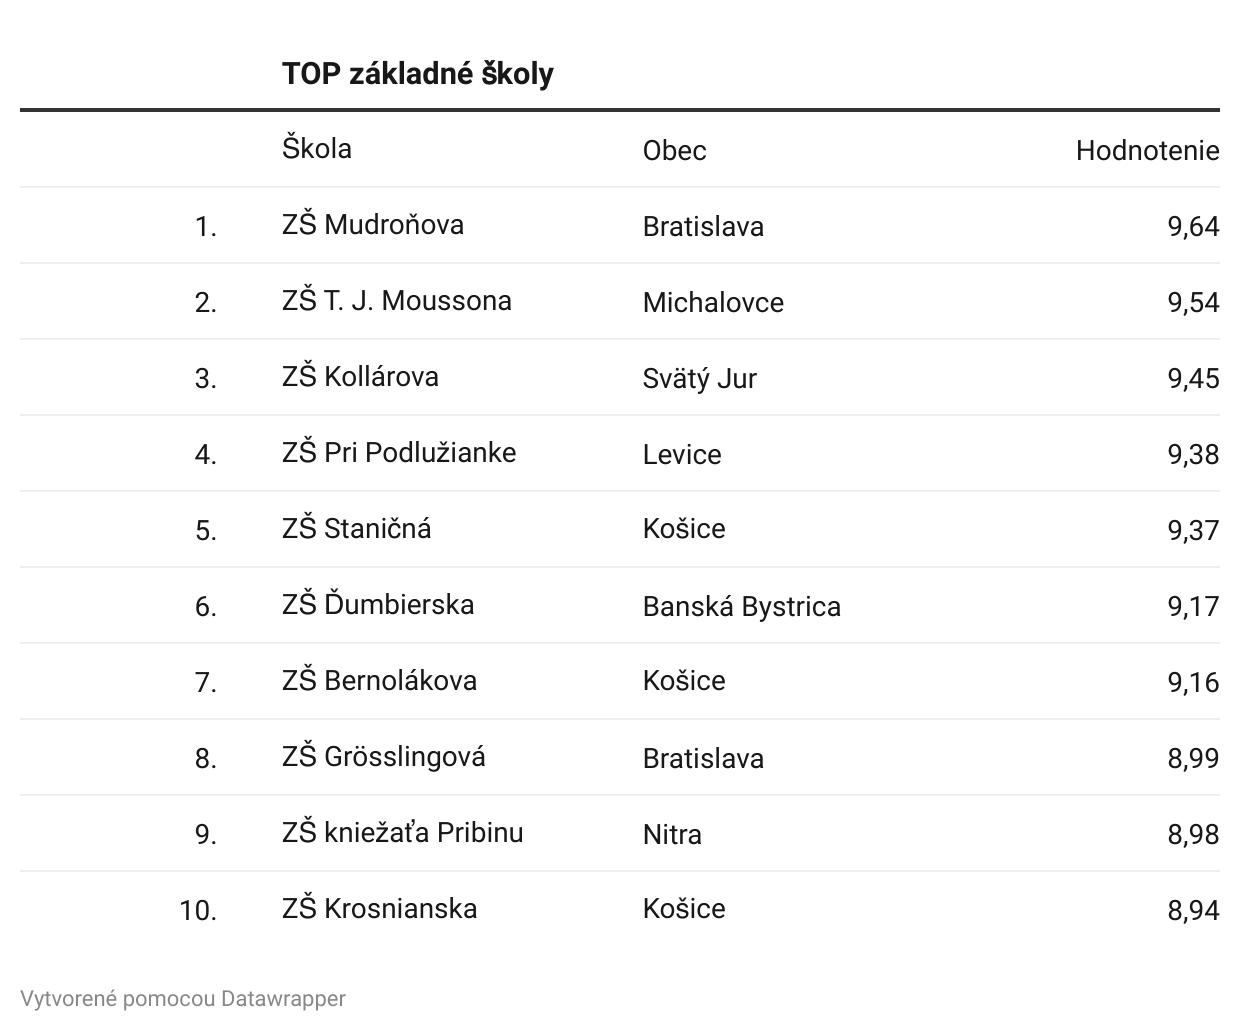Viewport: 1240px width, 1032px height.
Task: Click the ZŠ Grösslingová entry
Action: point(383,757)
